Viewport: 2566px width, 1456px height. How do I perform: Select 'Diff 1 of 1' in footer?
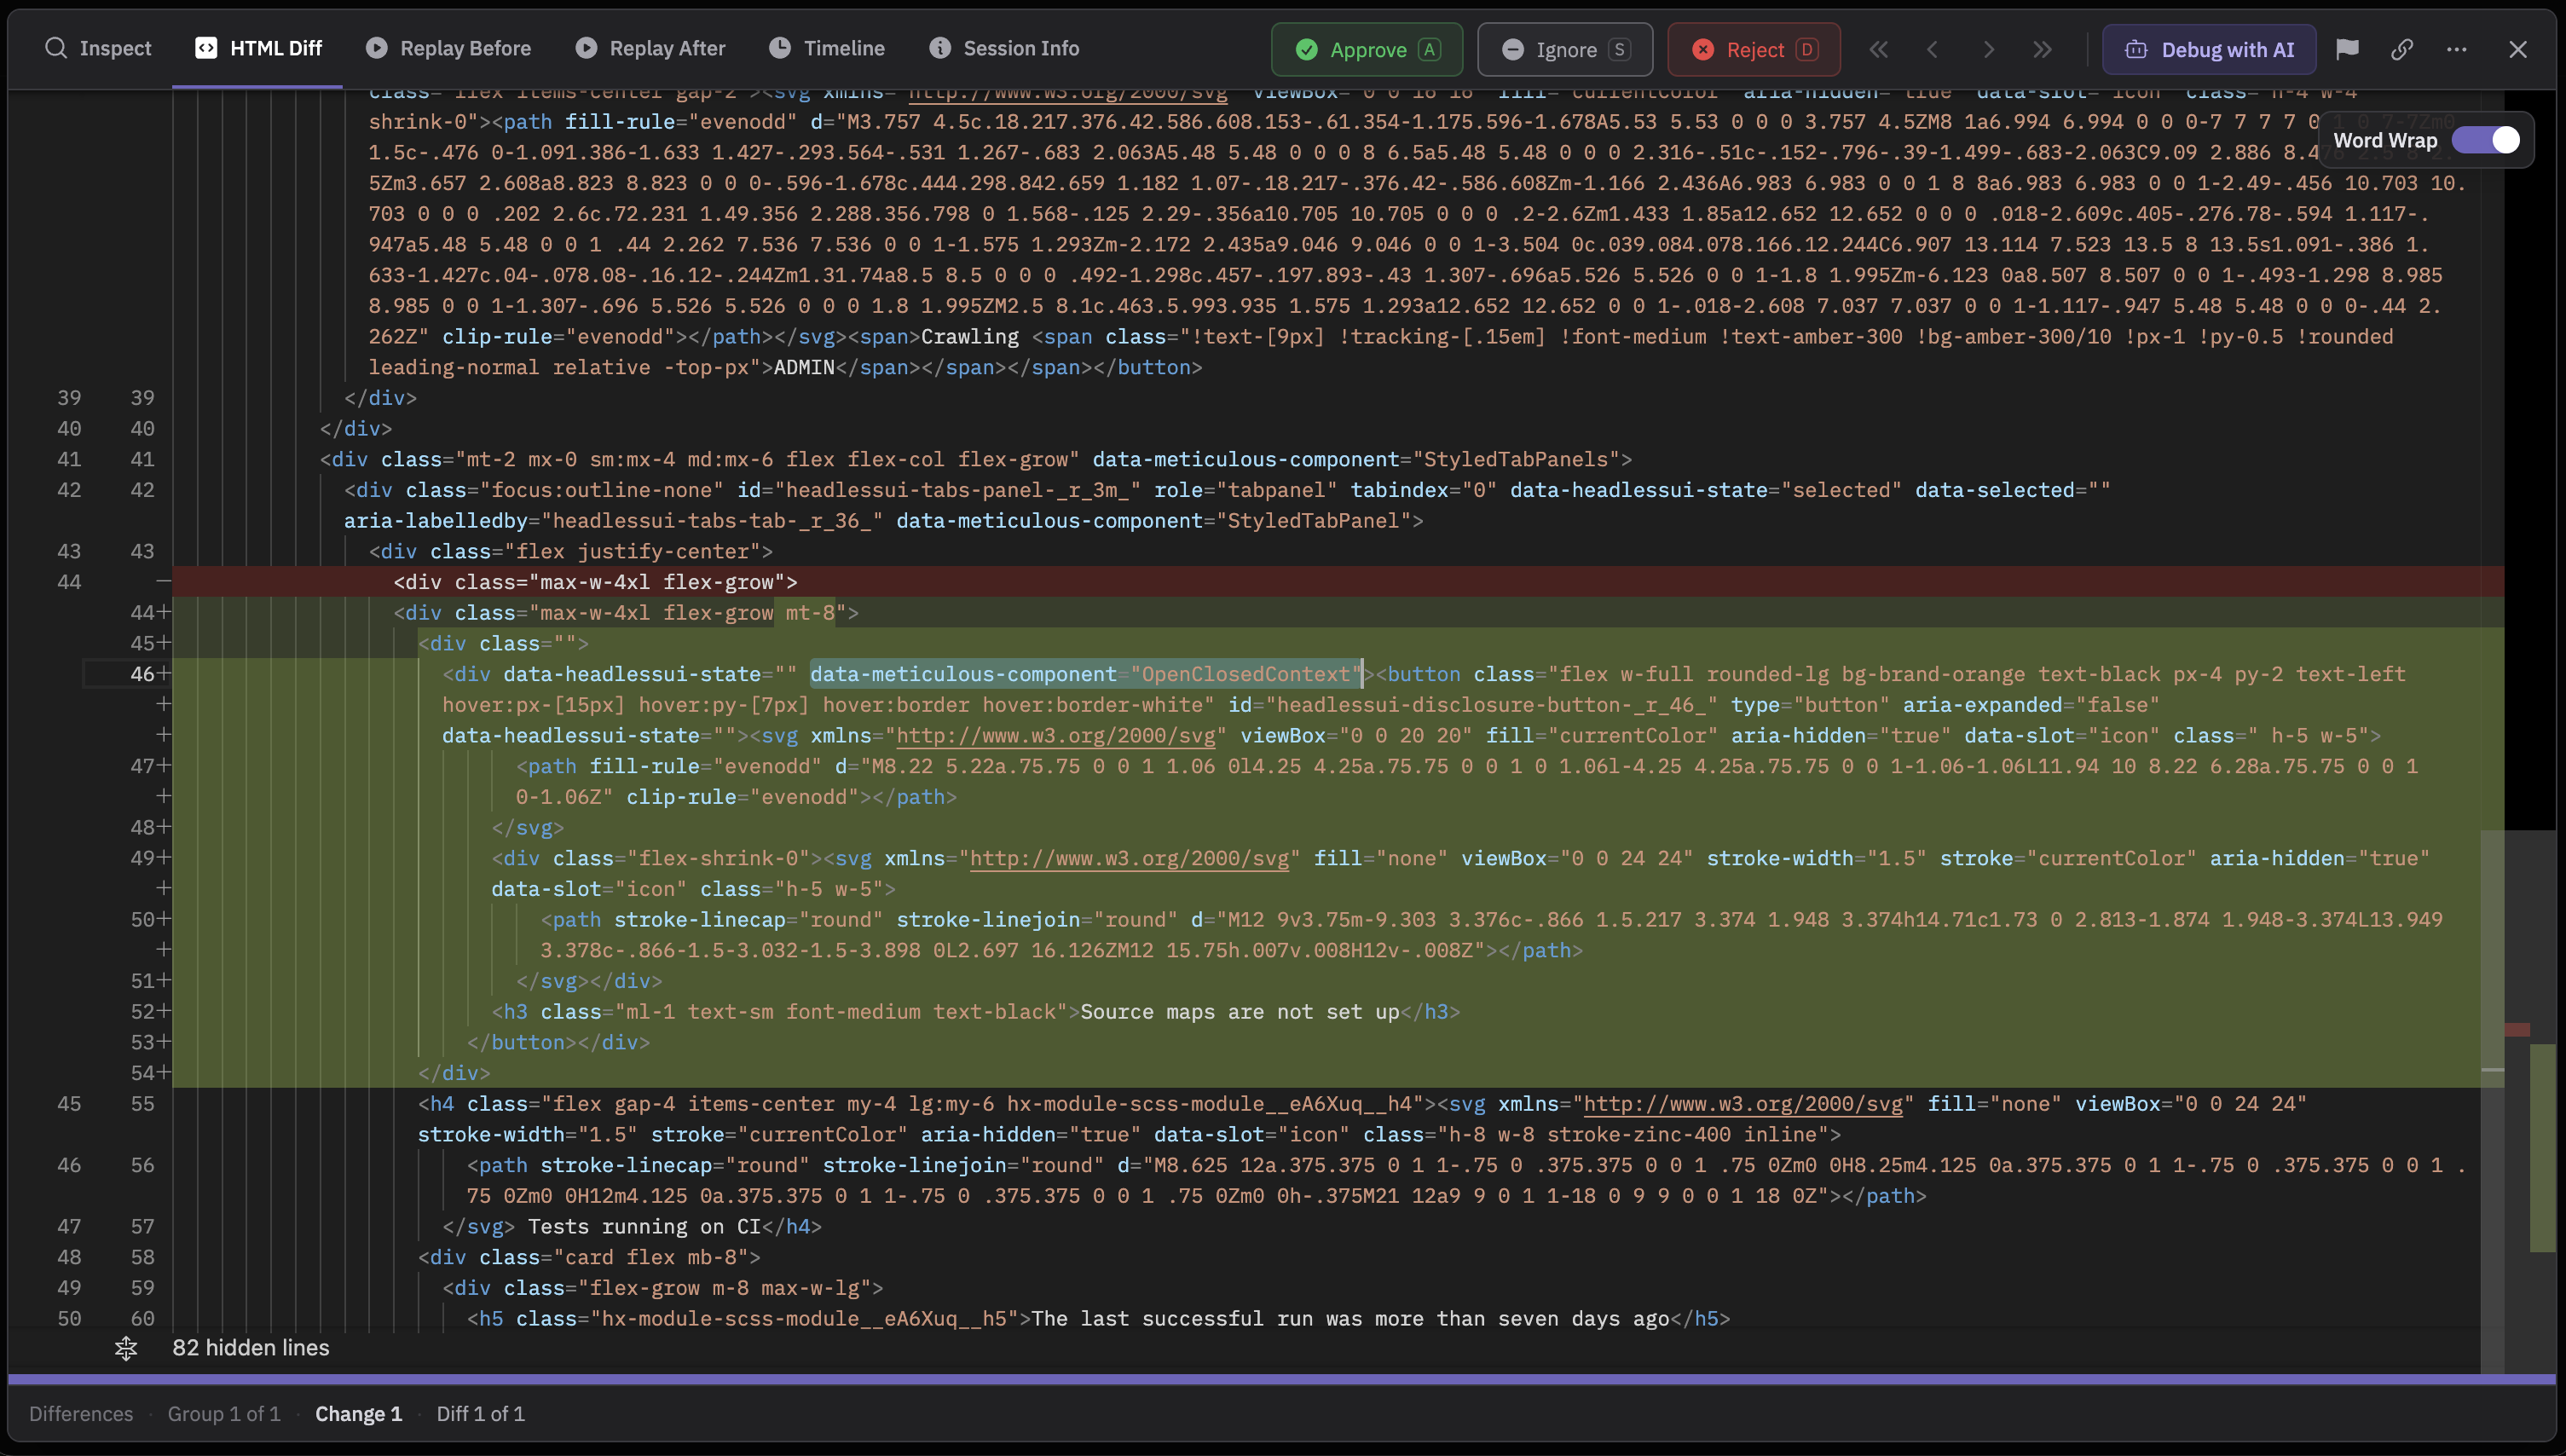pos(480,1413)
